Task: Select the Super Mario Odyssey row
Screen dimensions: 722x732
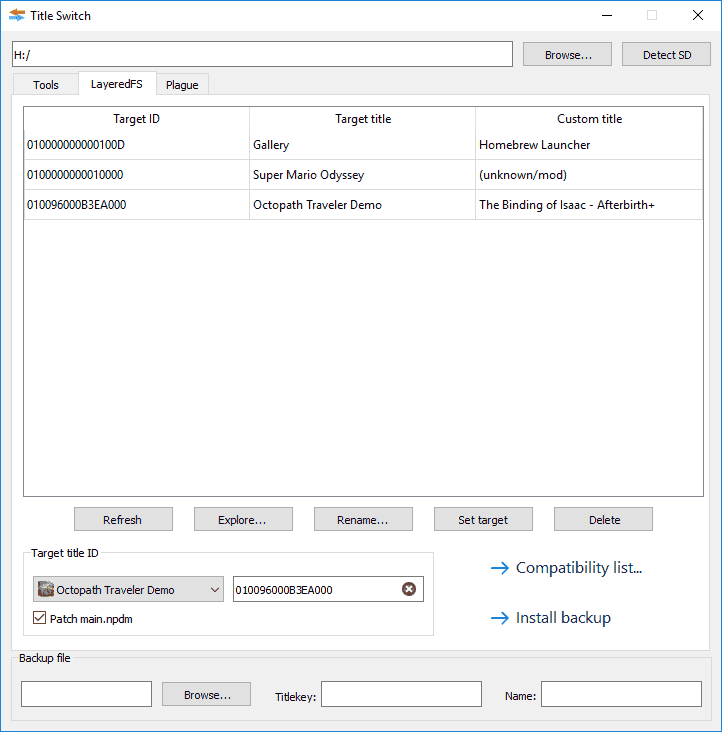Action: coord(363,175)
